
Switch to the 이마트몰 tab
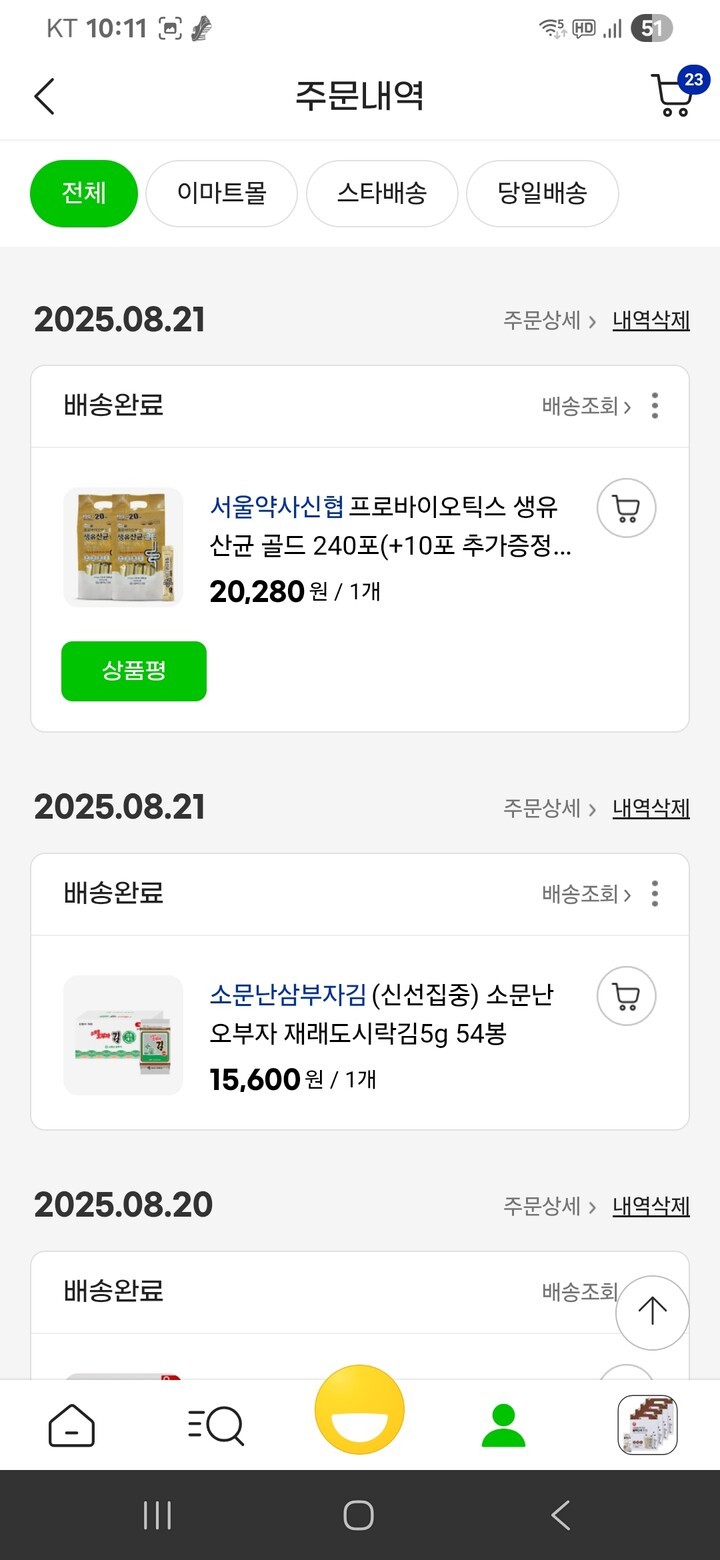222,193
